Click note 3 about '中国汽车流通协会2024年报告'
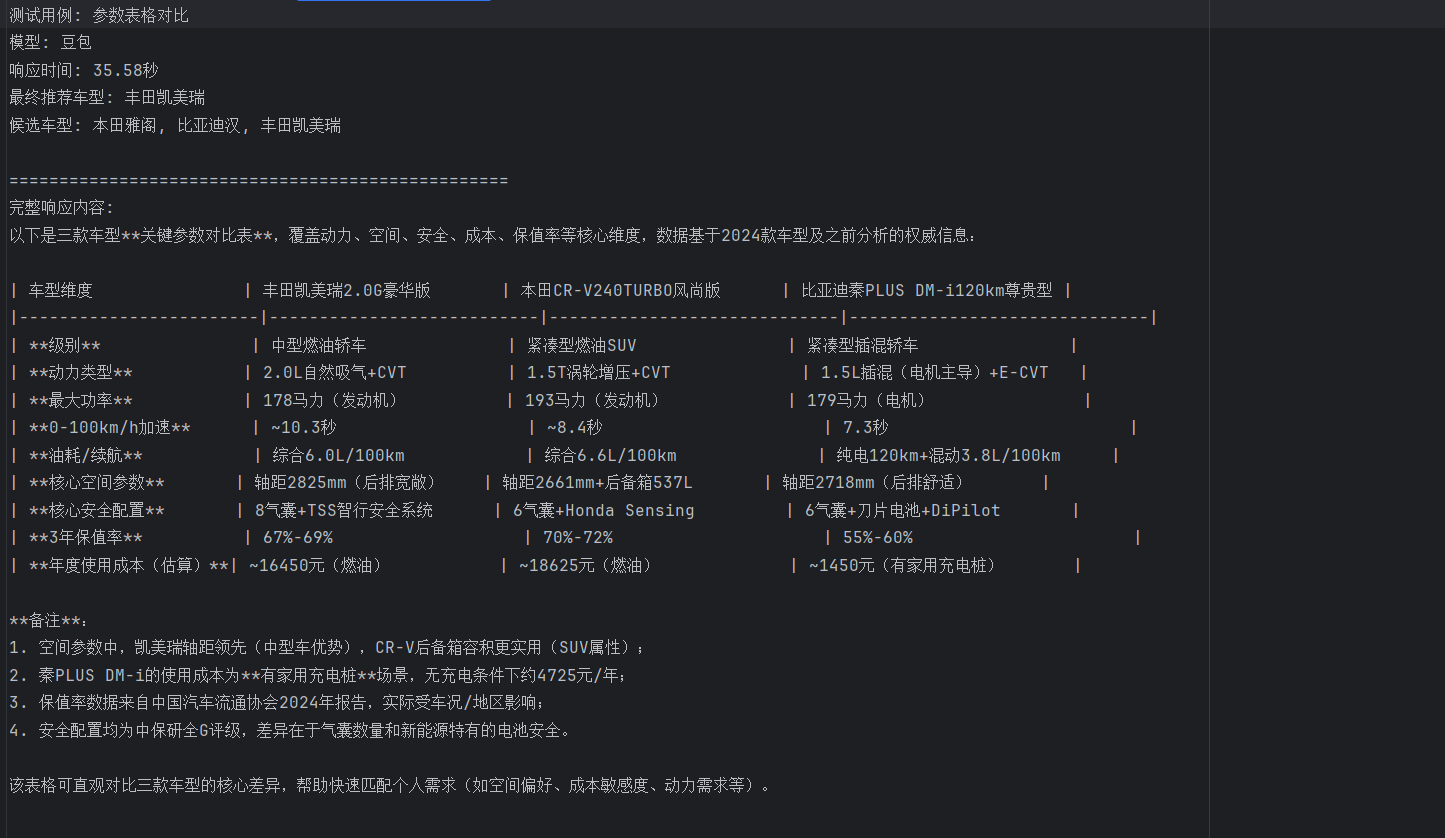Screen dimensions: 1445x838 [277, 703]
